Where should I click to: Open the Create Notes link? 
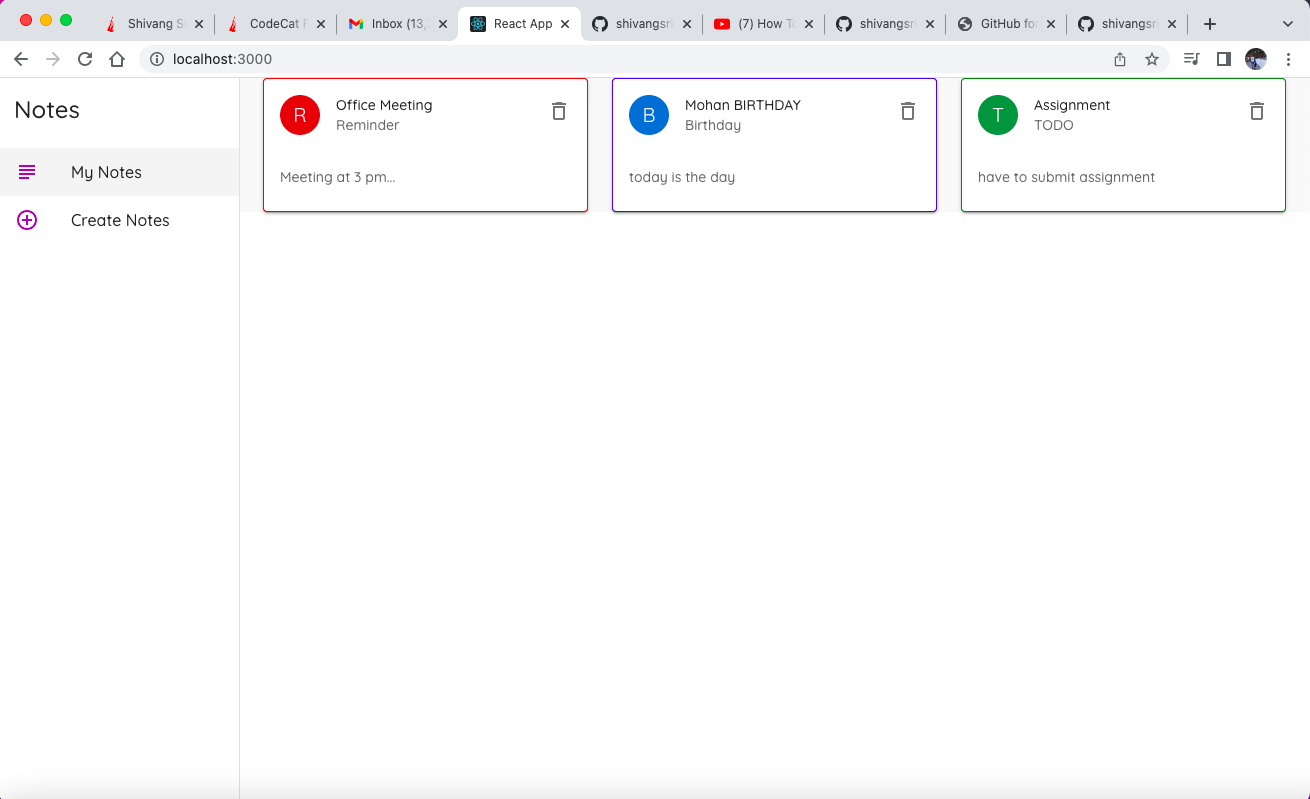click(x=119, y=220)
